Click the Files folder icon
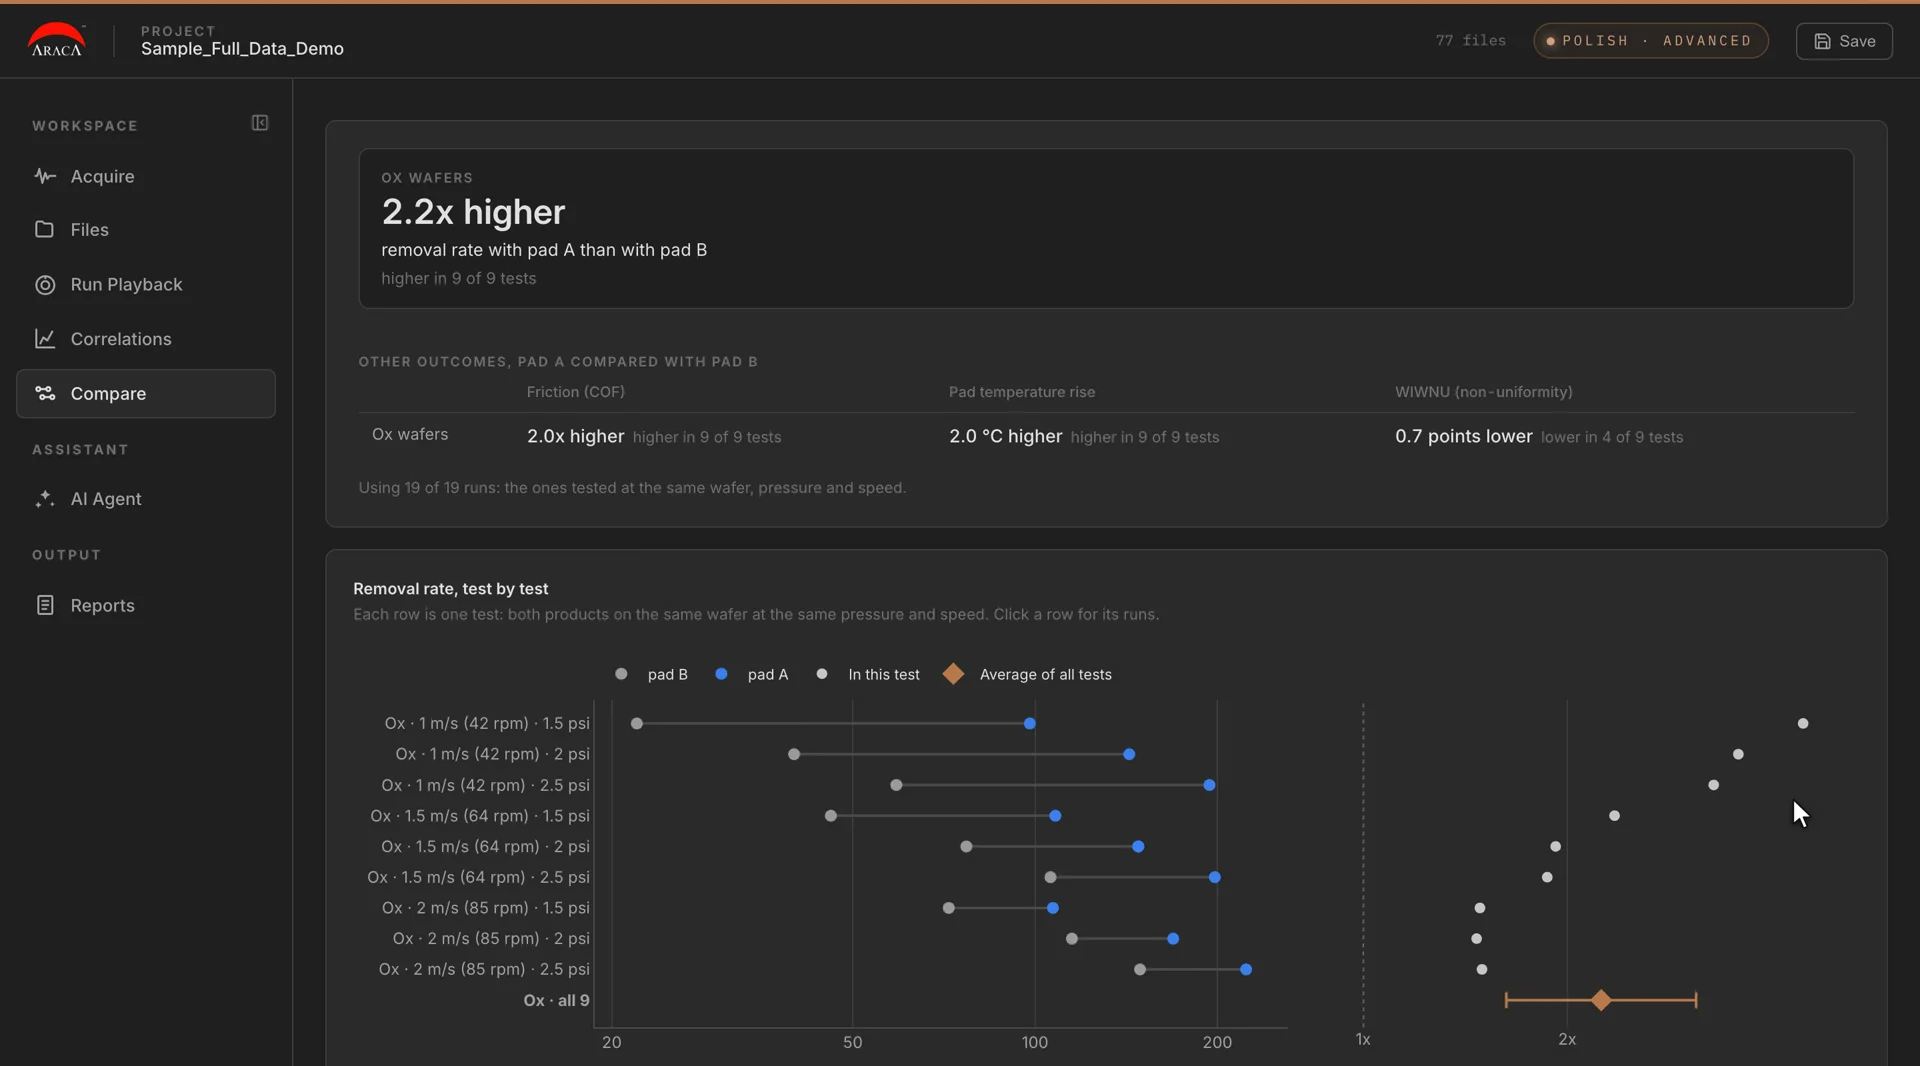The height and width of the screenshot is (1066, 1920). [x=45, y=229]
